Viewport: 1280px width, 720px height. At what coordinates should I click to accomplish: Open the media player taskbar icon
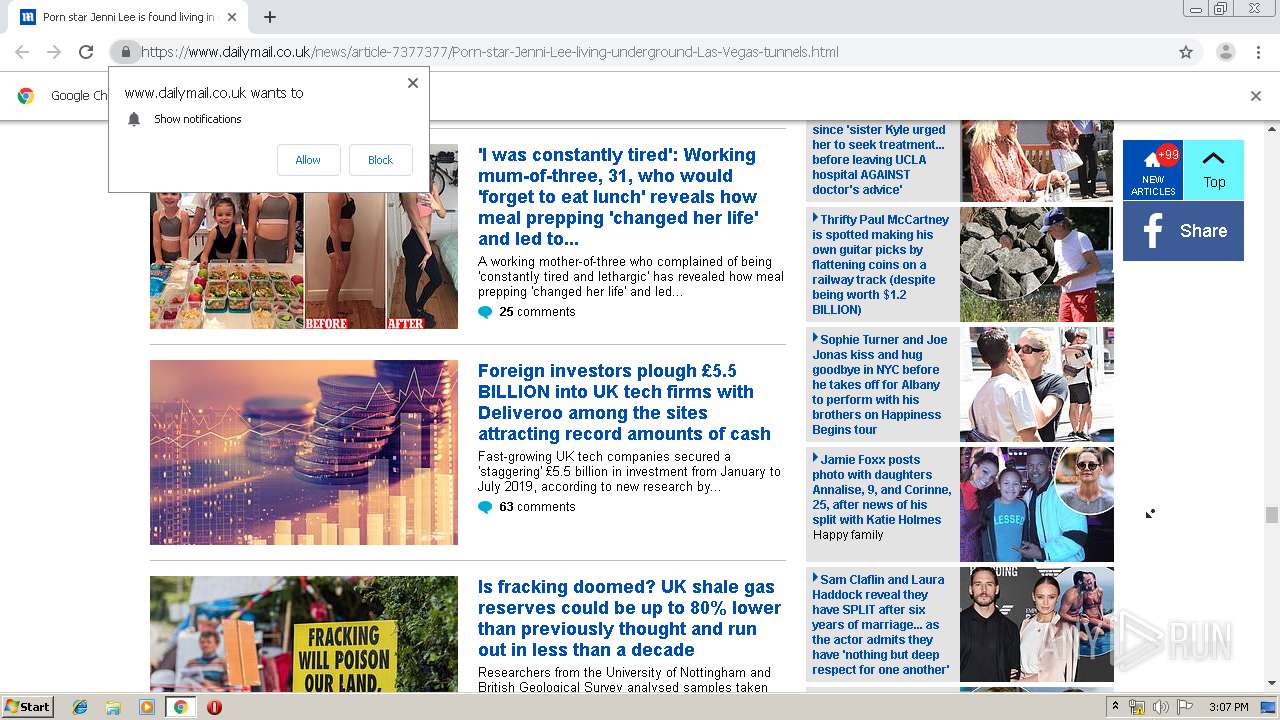tap(147, 707)
